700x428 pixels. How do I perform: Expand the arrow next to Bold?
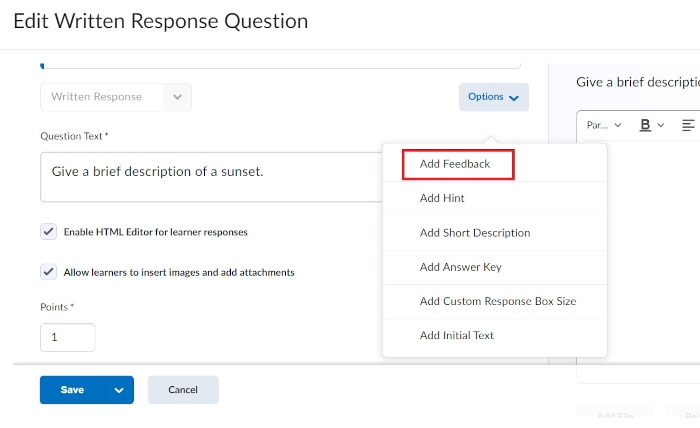tap(661, 126)
